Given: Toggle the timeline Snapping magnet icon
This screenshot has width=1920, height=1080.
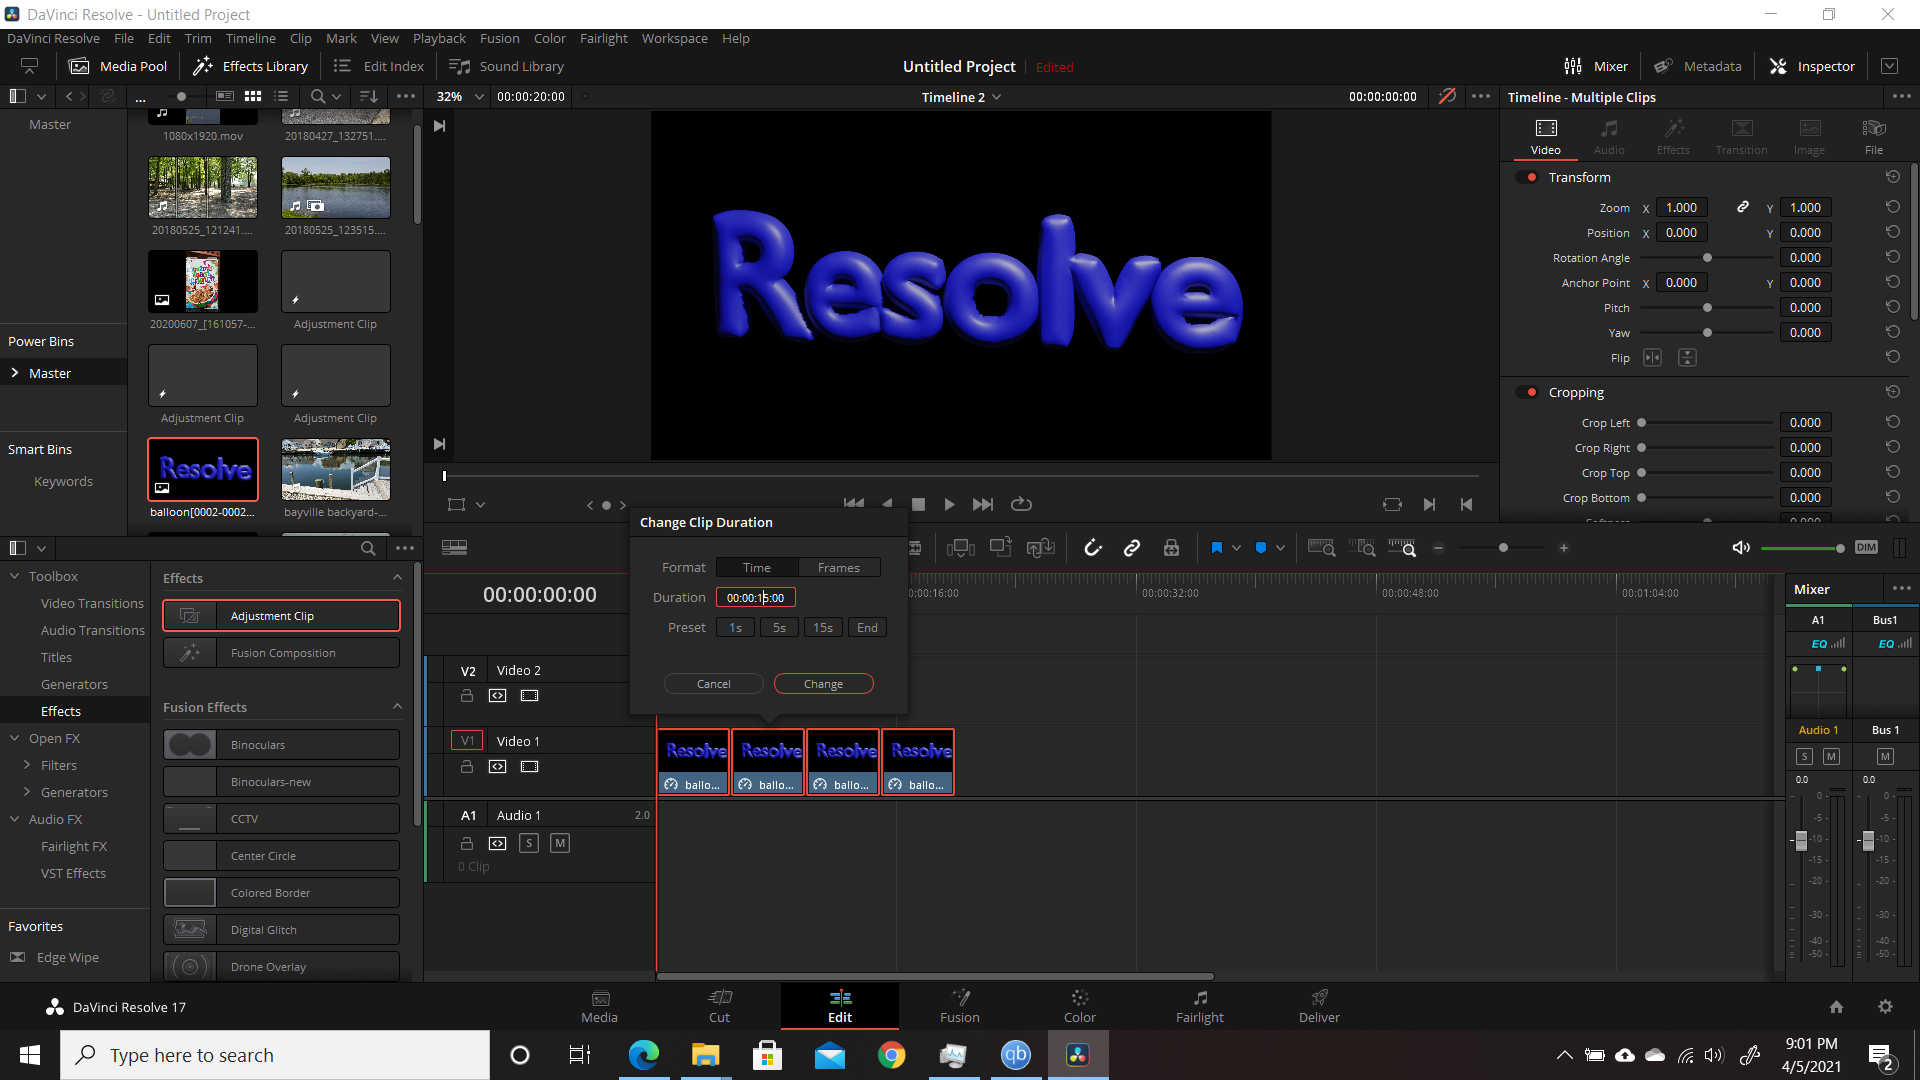Looking at the screenshot, I should point(1093,548).
